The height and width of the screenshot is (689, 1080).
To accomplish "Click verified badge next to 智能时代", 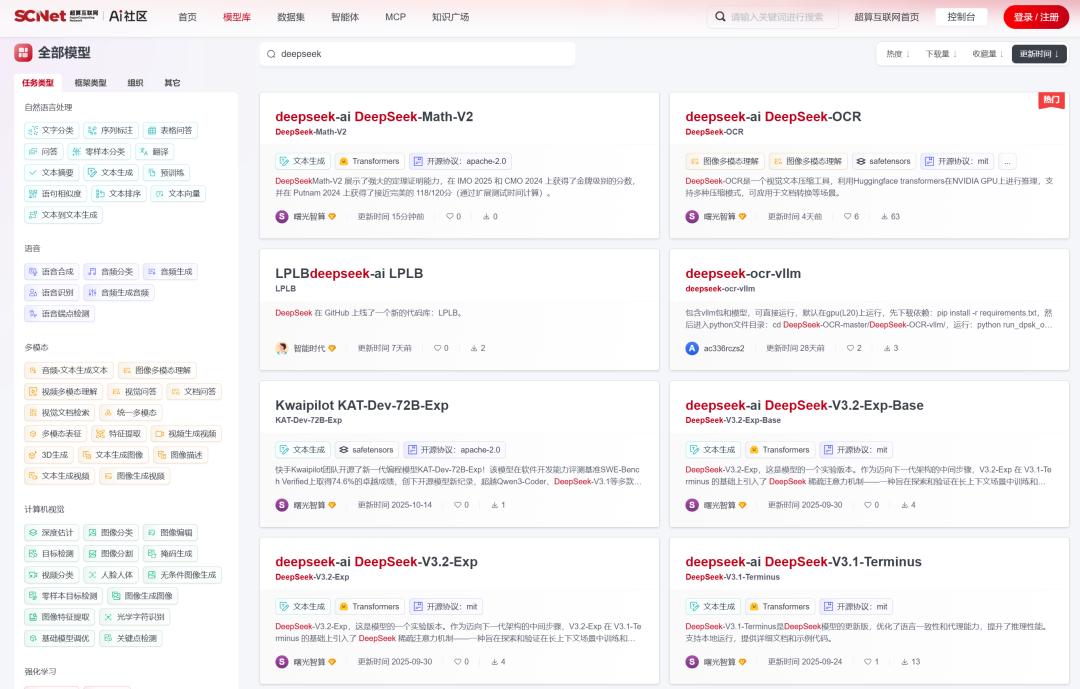I will click(x=332, y=348).
